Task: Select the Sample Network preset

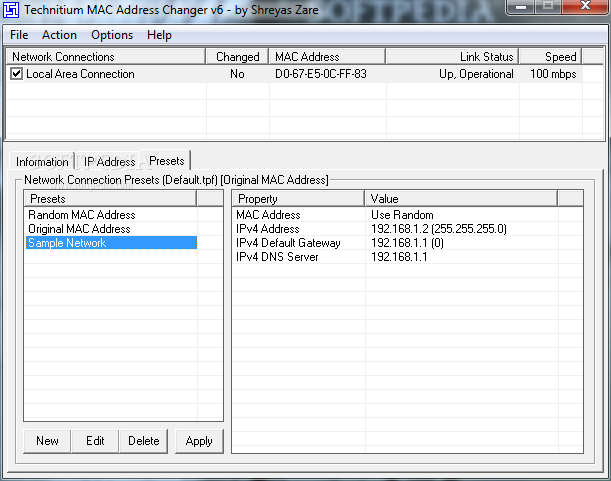Action: pos(111,243)
